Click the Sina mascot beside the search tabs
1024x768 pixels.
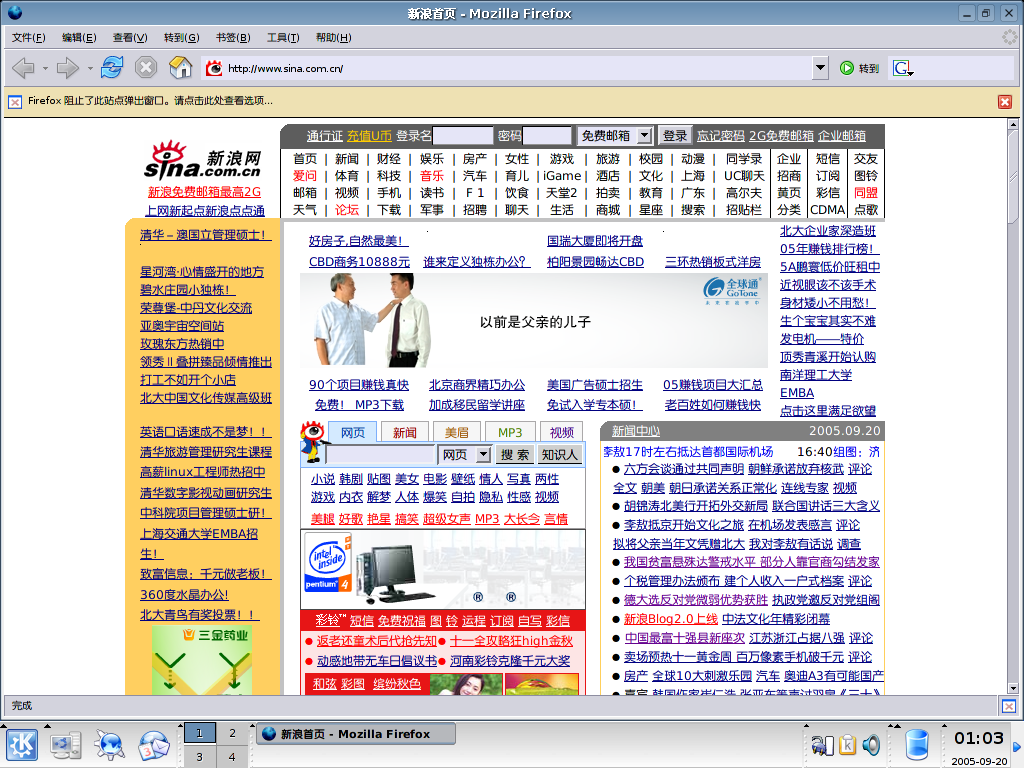(x=313, y=442)
